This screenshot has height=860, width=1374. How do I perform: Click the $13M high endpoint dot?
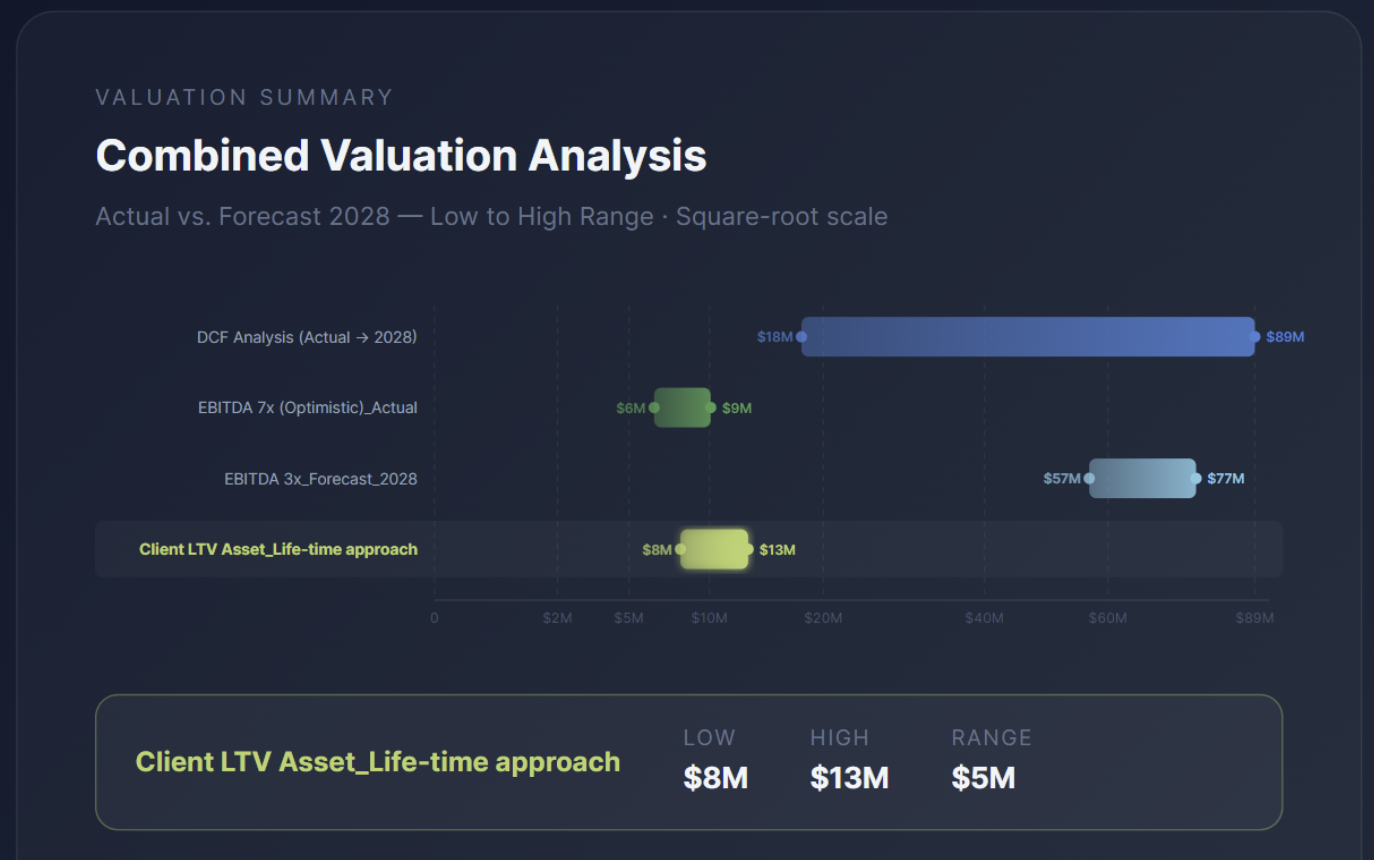pyautogui.click(x=748, y=549)
